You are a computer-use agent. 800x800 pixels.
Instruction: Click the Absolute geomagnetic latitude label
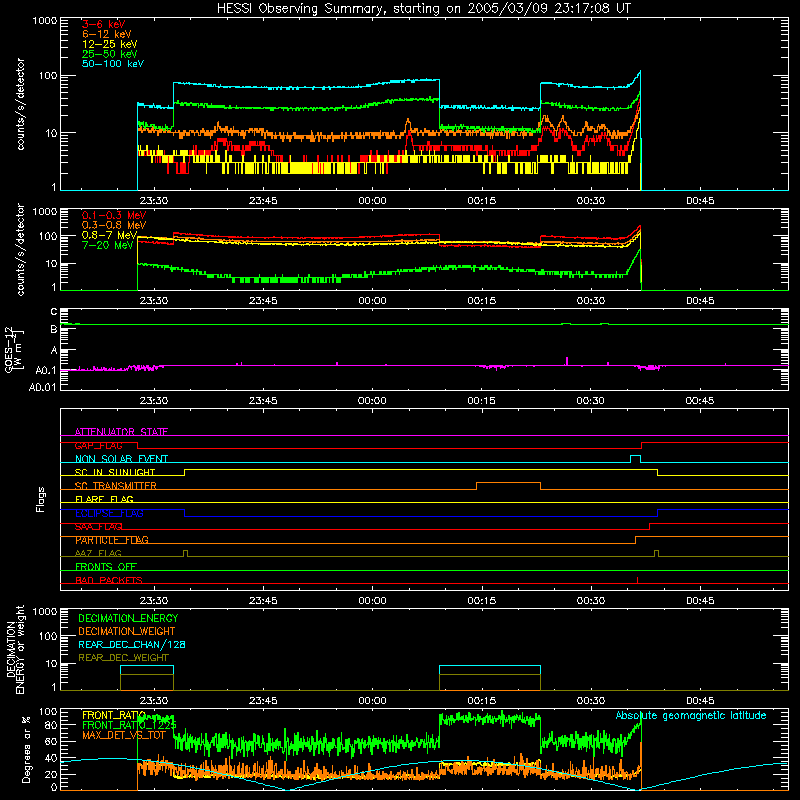pos(691,715)
